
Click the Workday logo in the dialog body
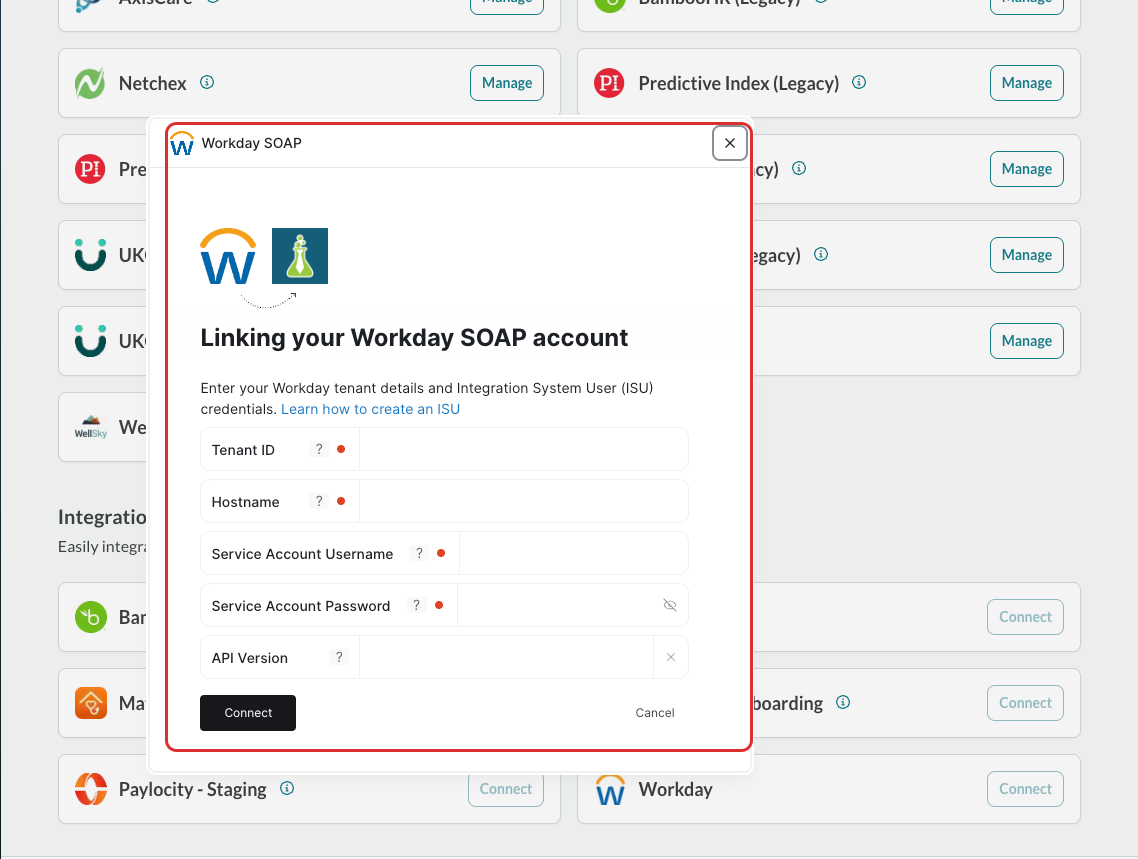[228, 256]
